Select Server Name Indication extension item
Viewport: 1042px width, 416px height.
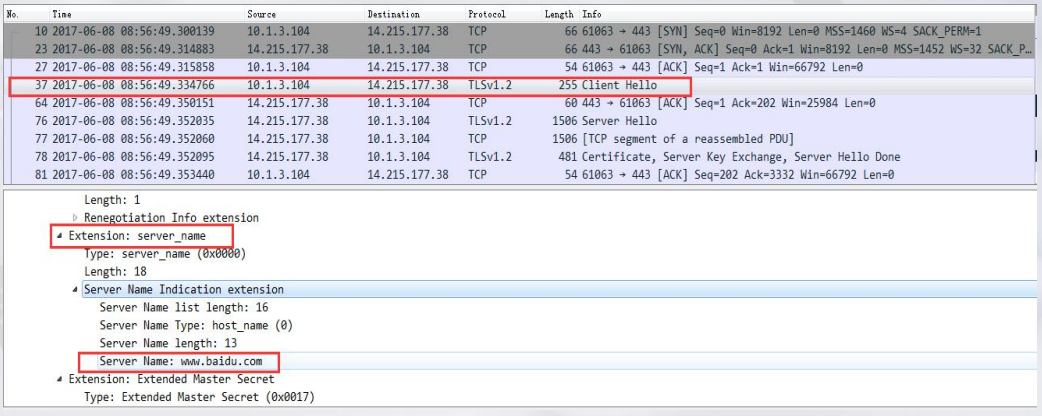tap(183, 290)
